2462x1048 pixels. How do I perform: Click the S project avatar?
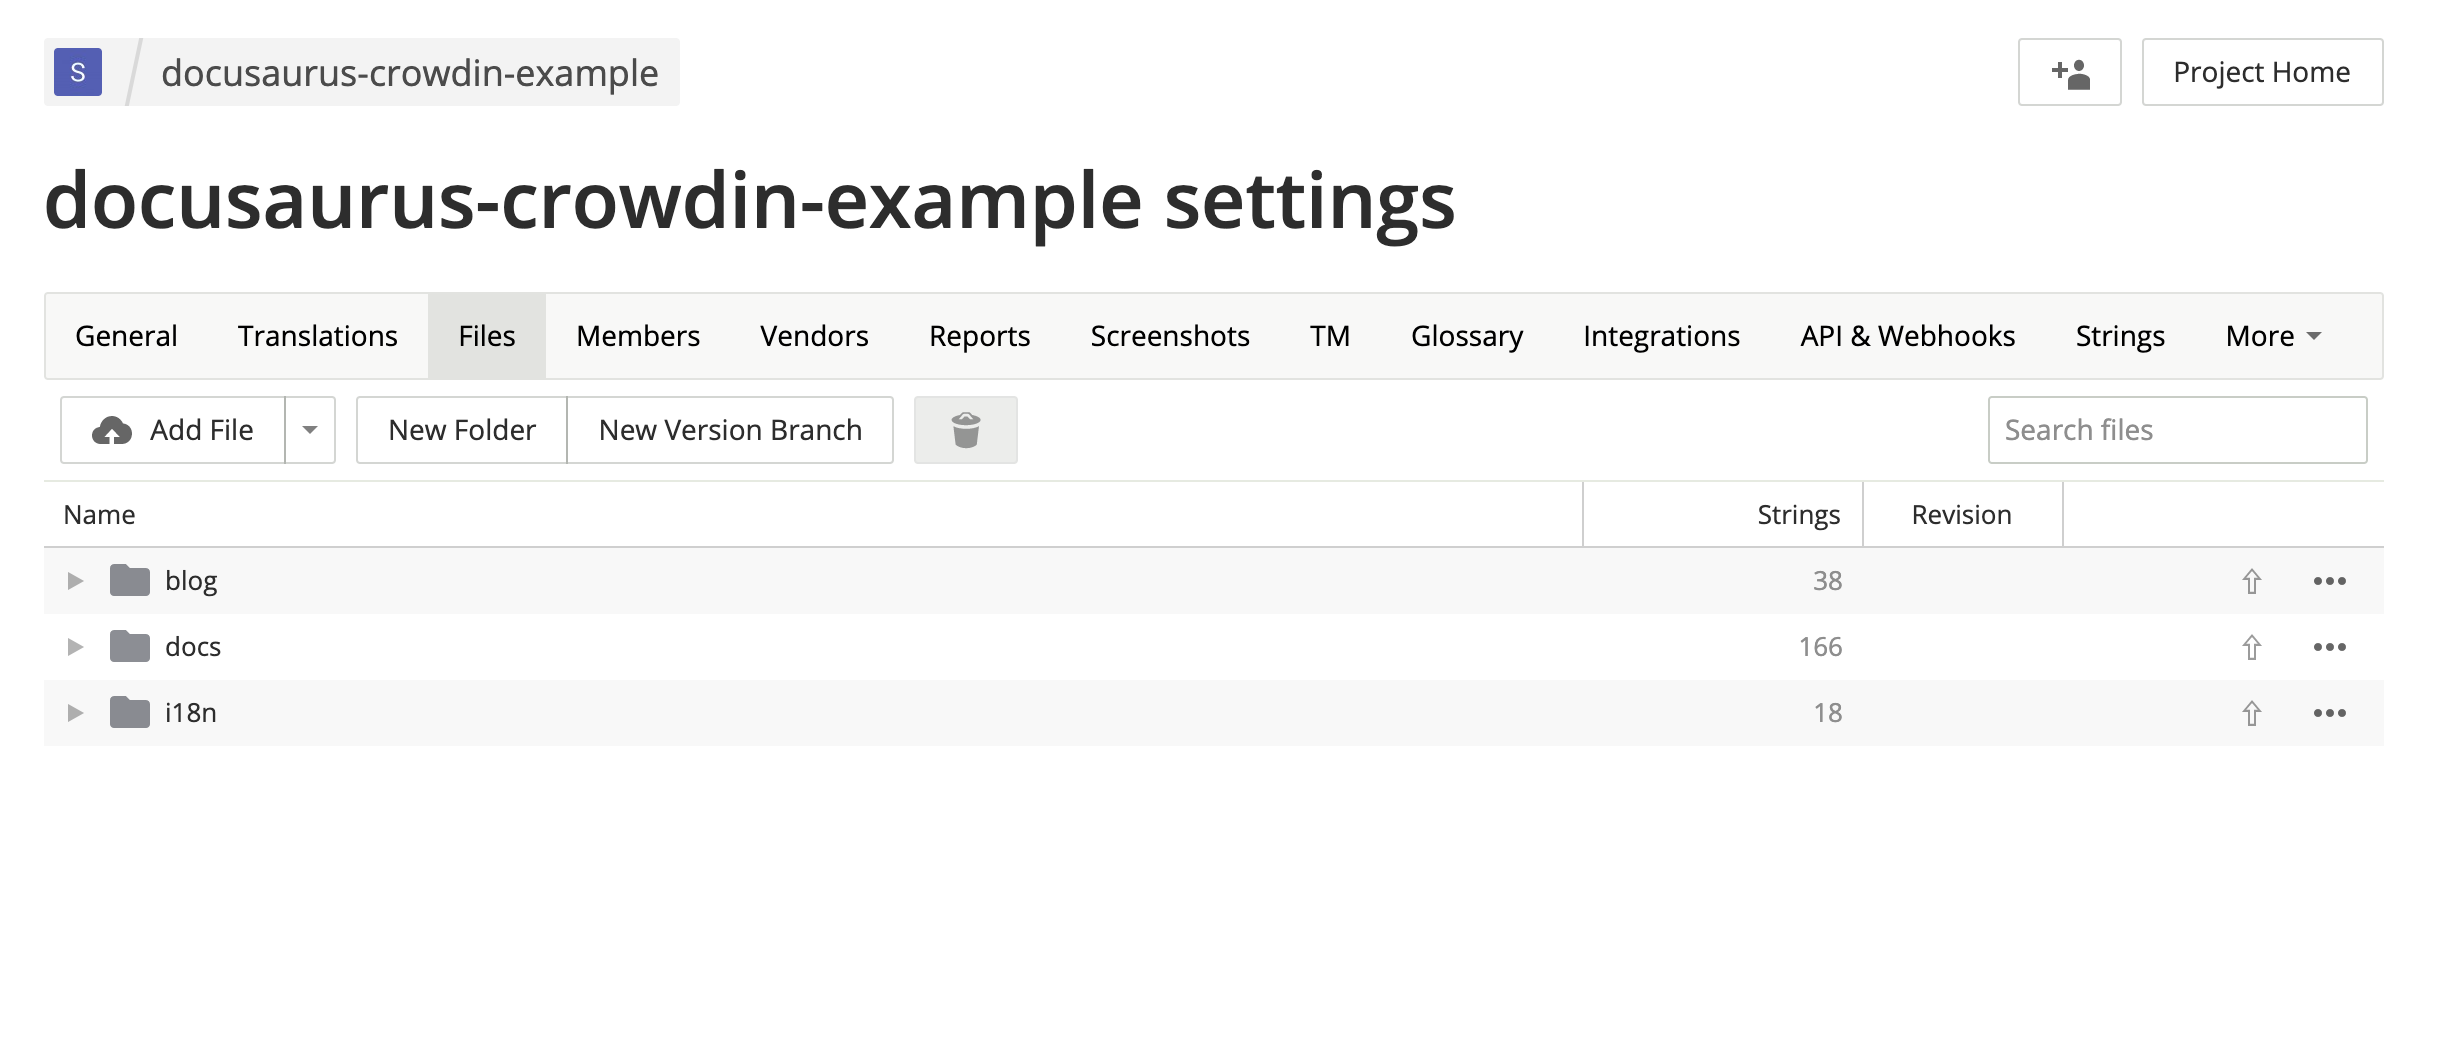click(x=76, y=71)
